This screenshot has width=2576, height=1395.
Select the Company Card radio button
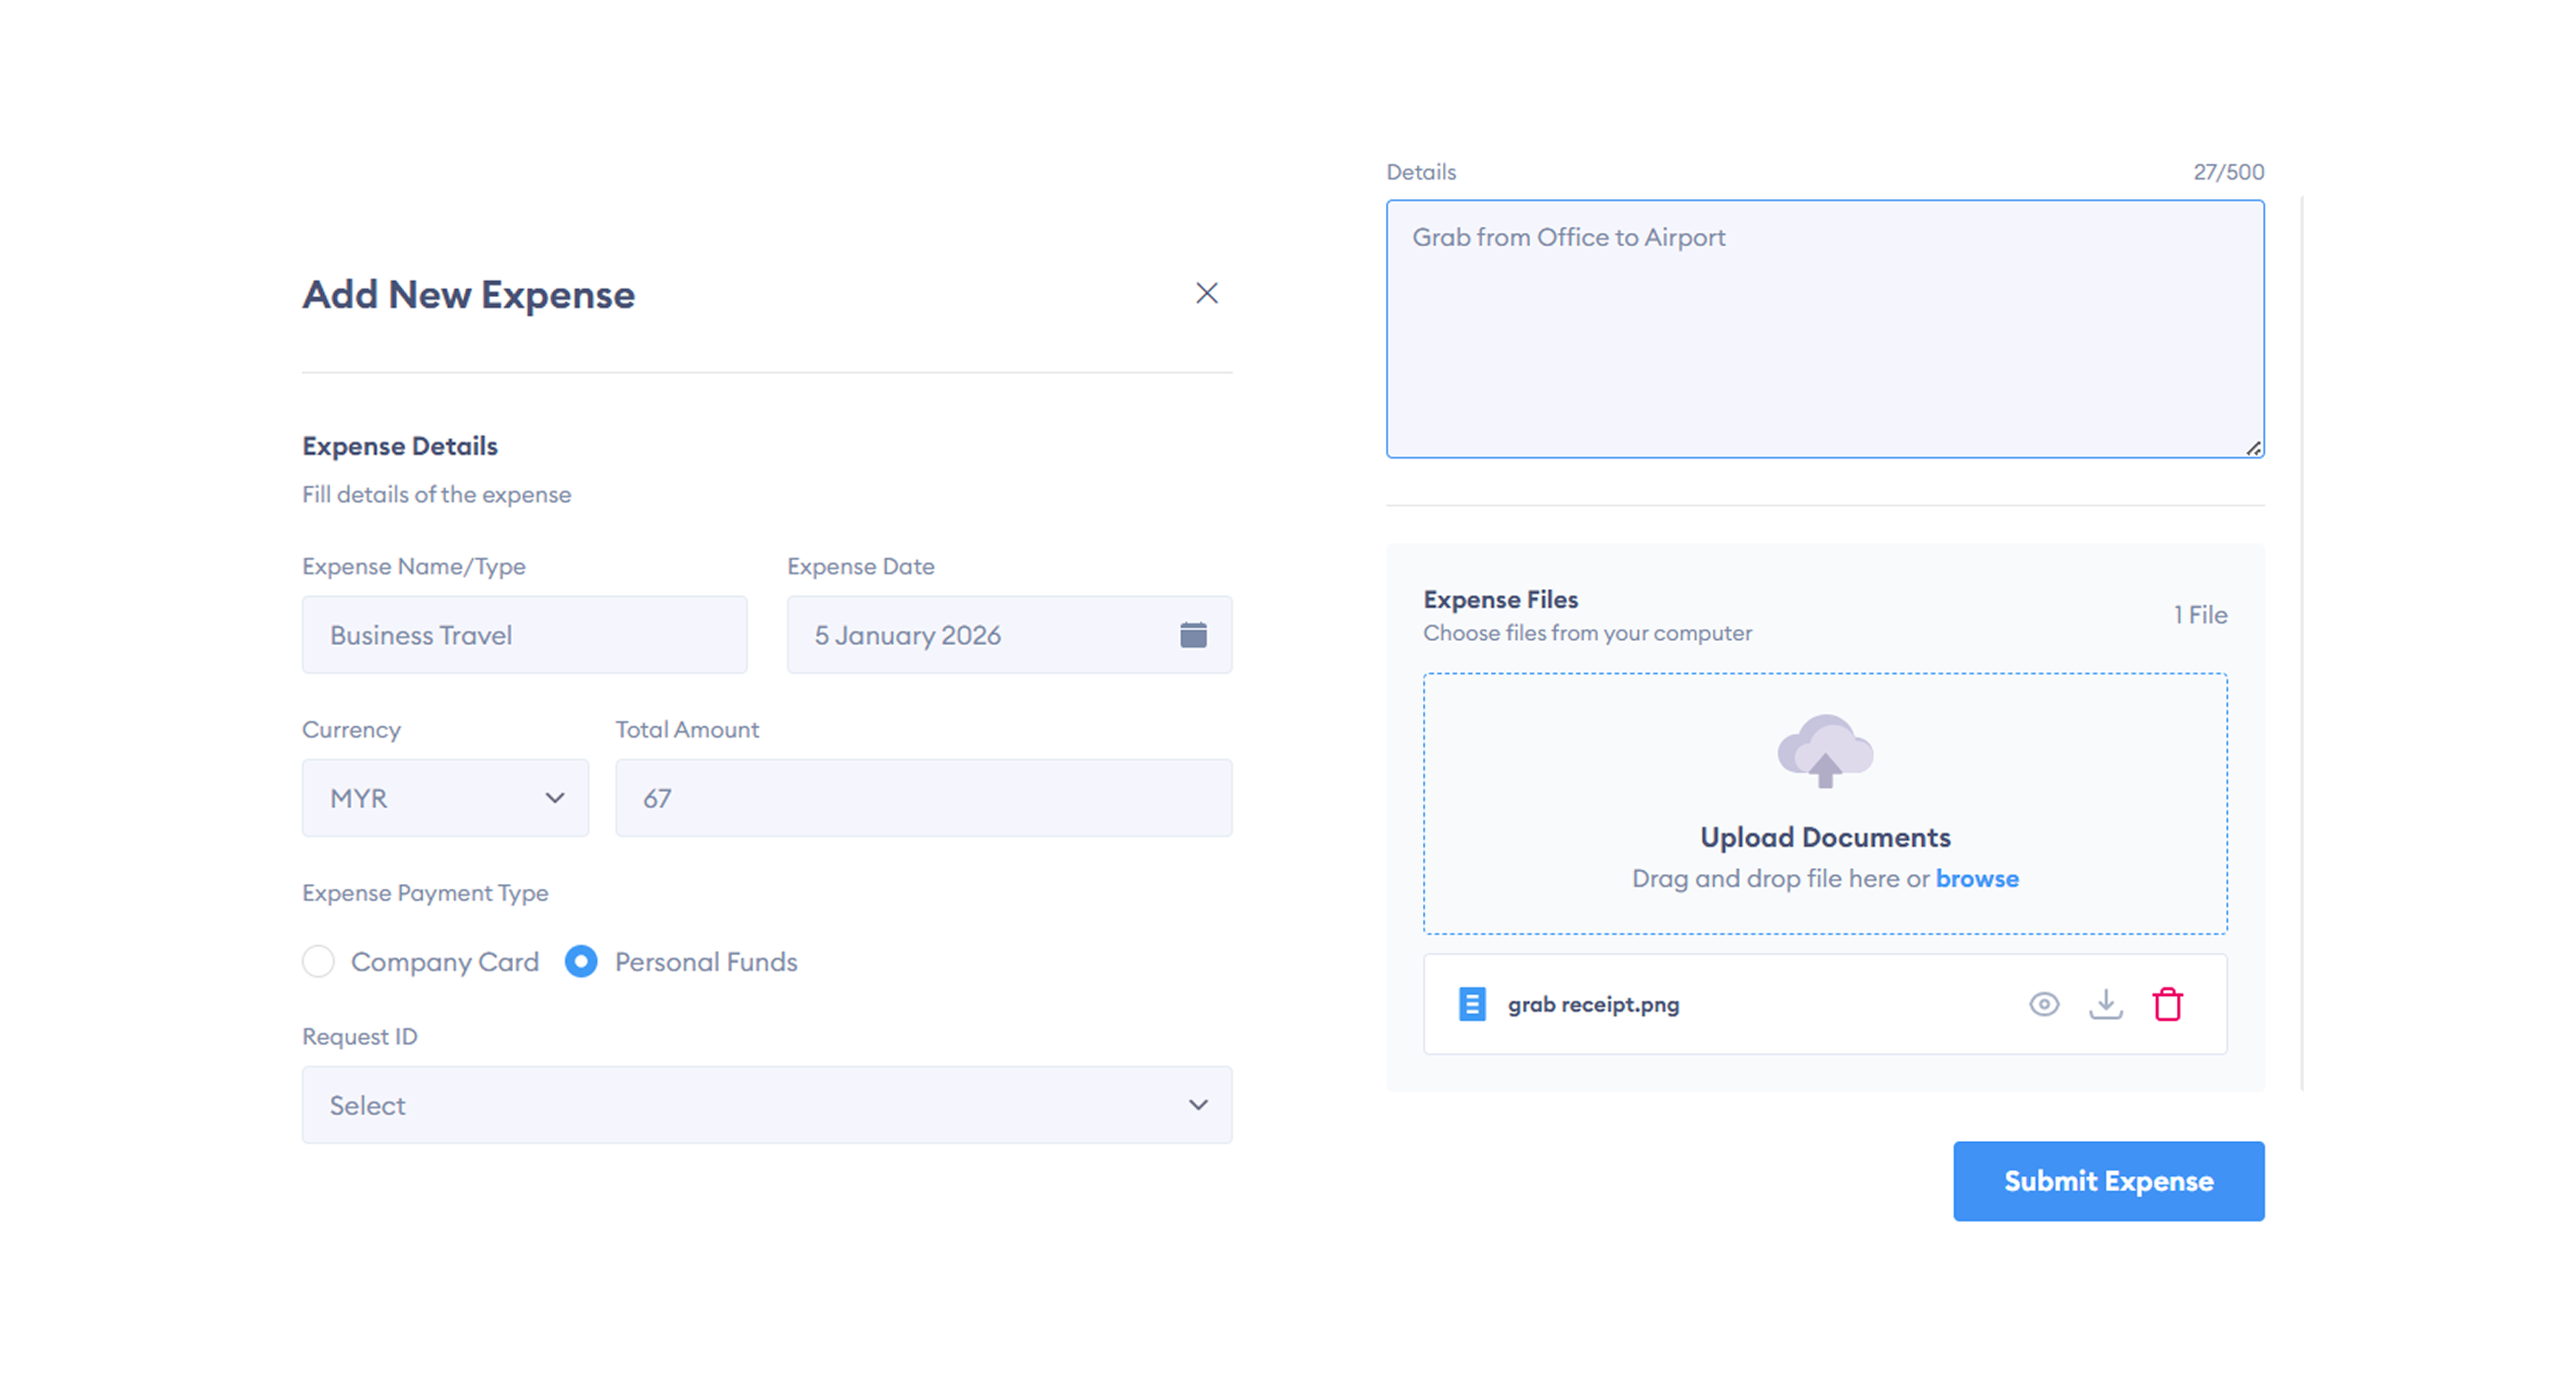[x=319, y=962]
